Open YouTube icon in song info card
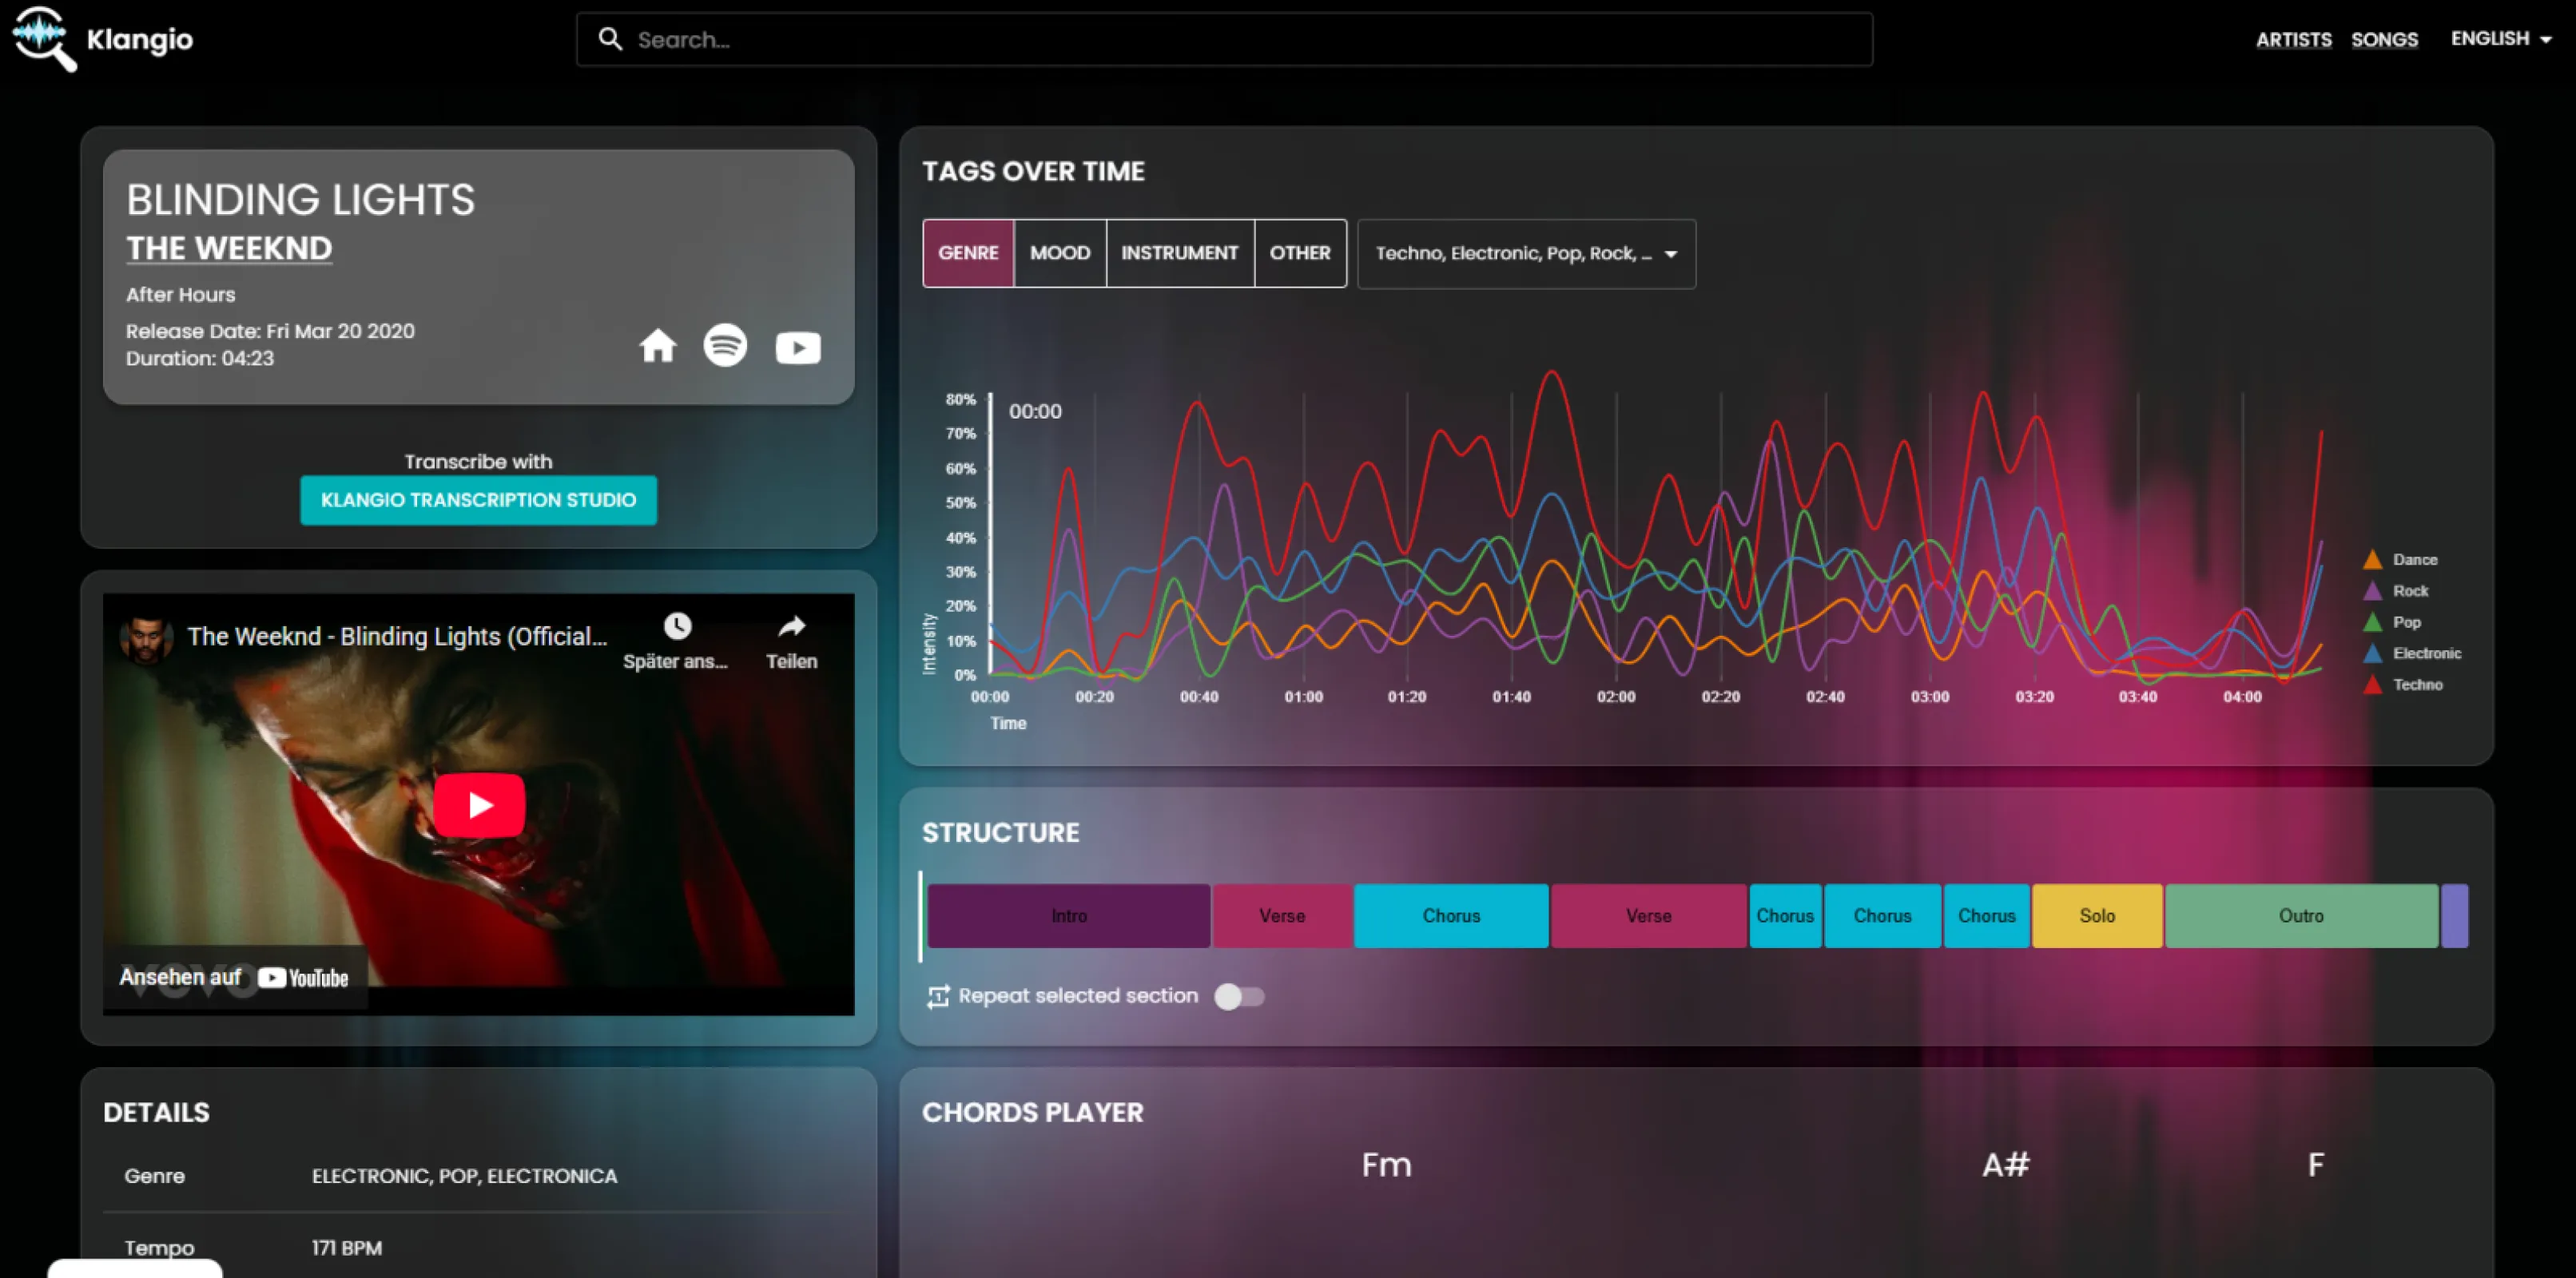2576x1278 pixels. point(797,347)
